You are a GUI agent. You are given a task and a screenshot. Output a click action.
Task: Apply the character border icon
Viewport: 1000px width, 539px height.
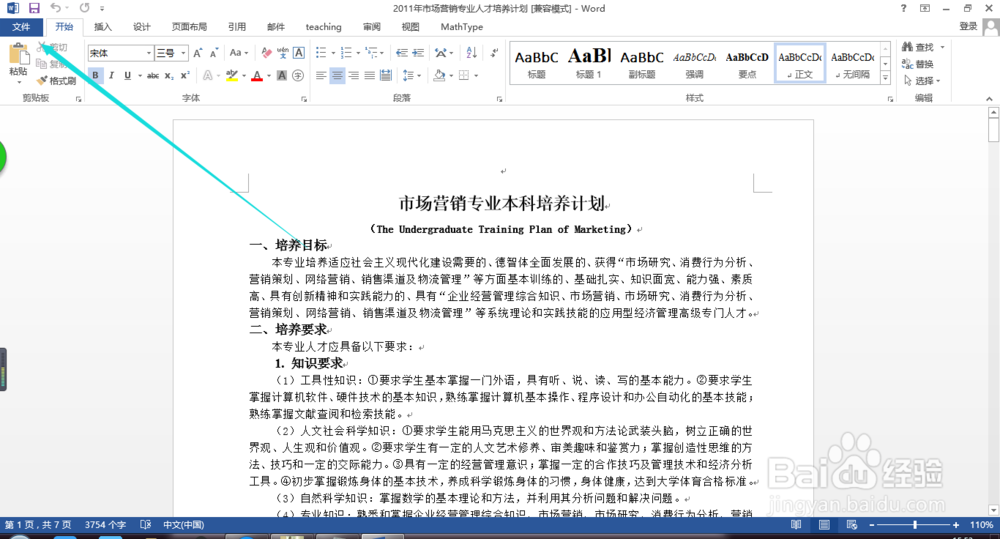tap(298, 53)
